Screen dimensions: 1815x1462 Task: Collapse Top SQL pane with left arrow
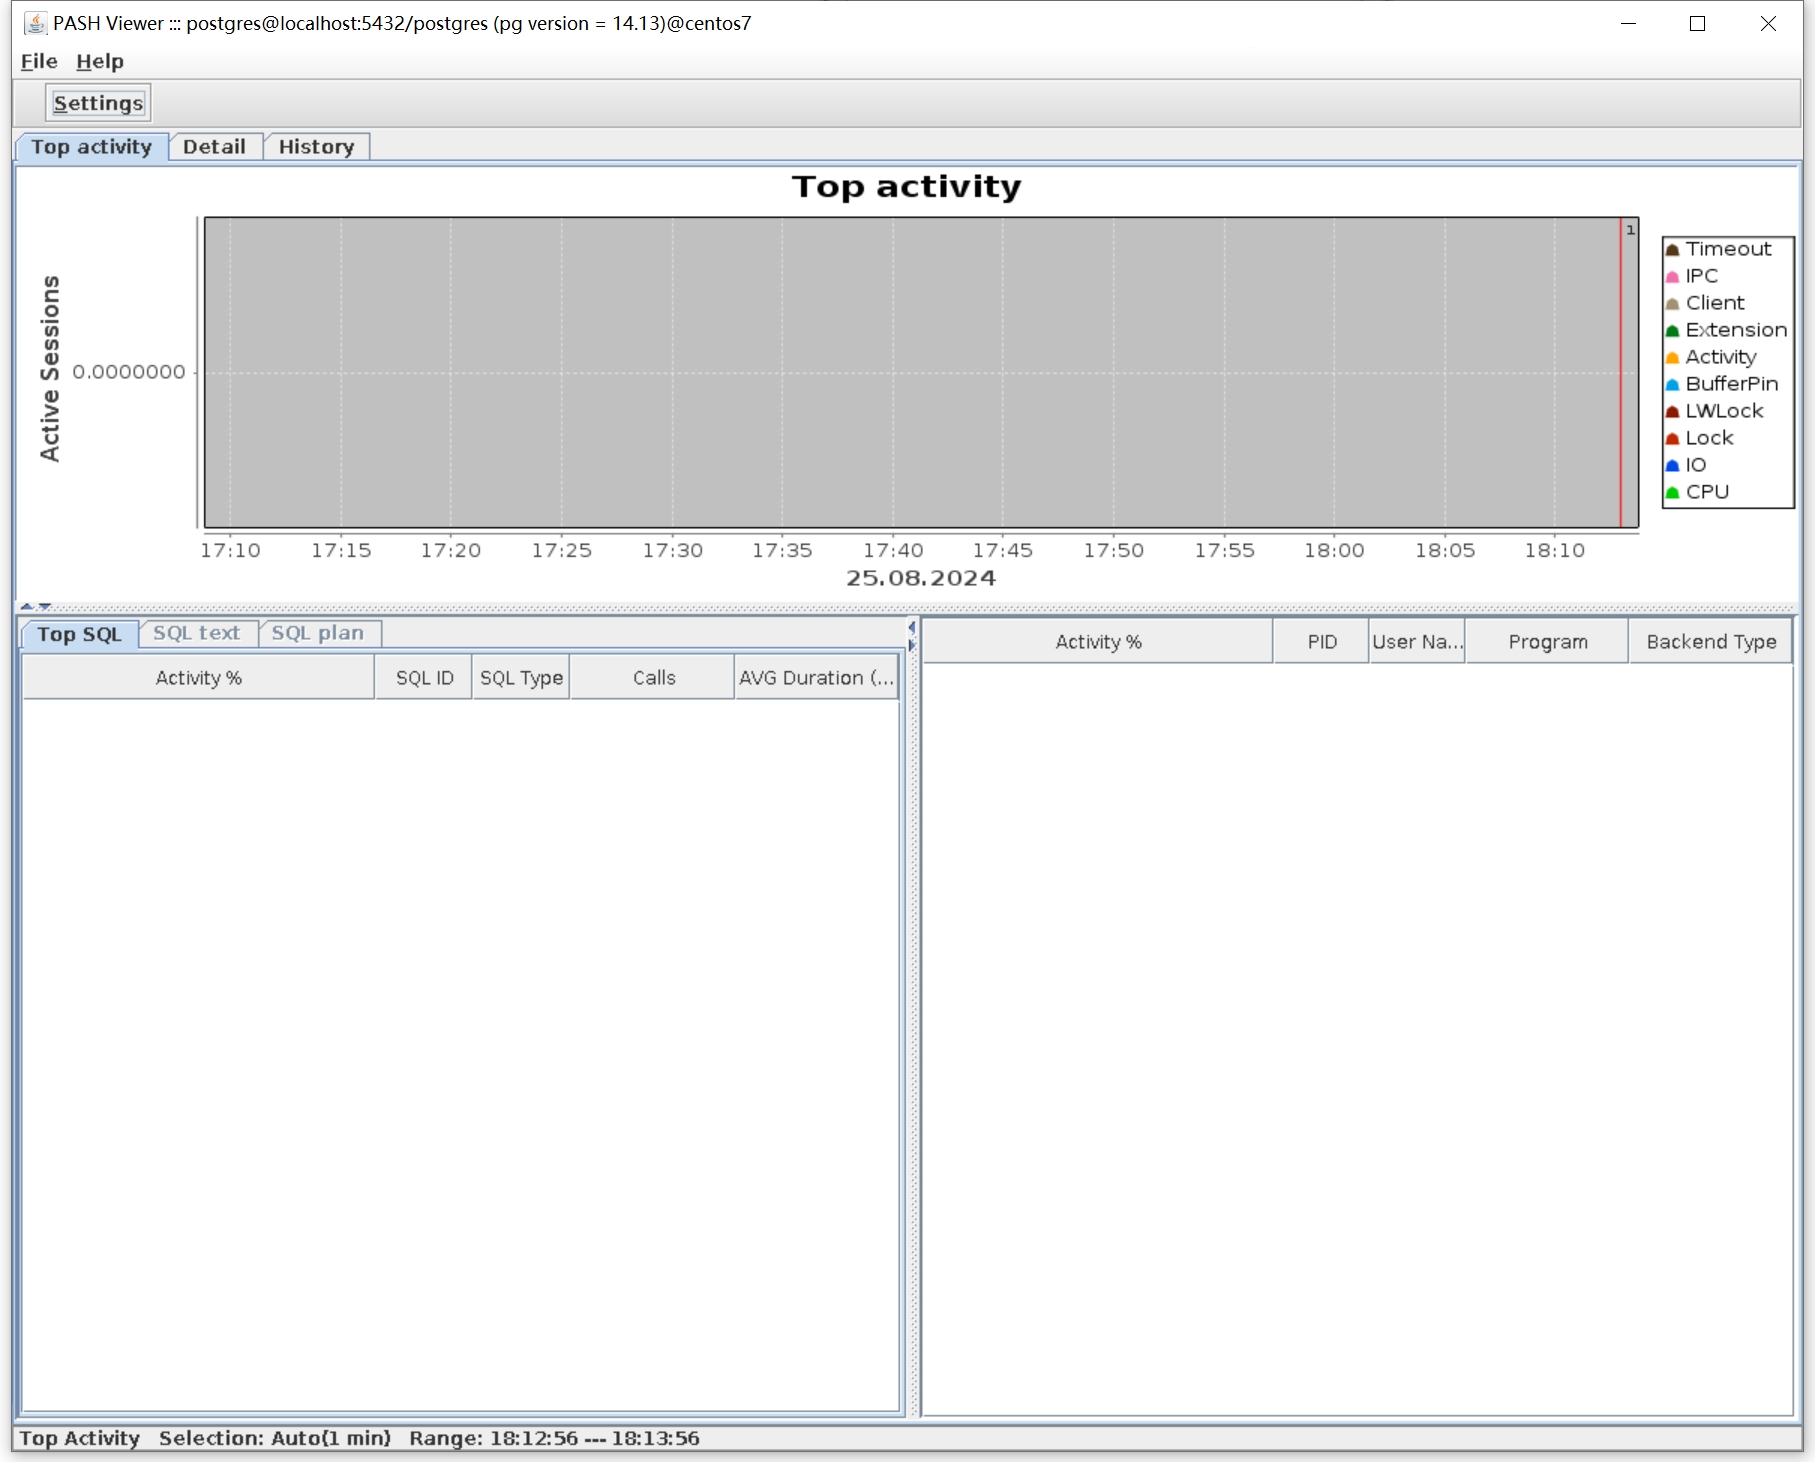click(x=912, y=628)
